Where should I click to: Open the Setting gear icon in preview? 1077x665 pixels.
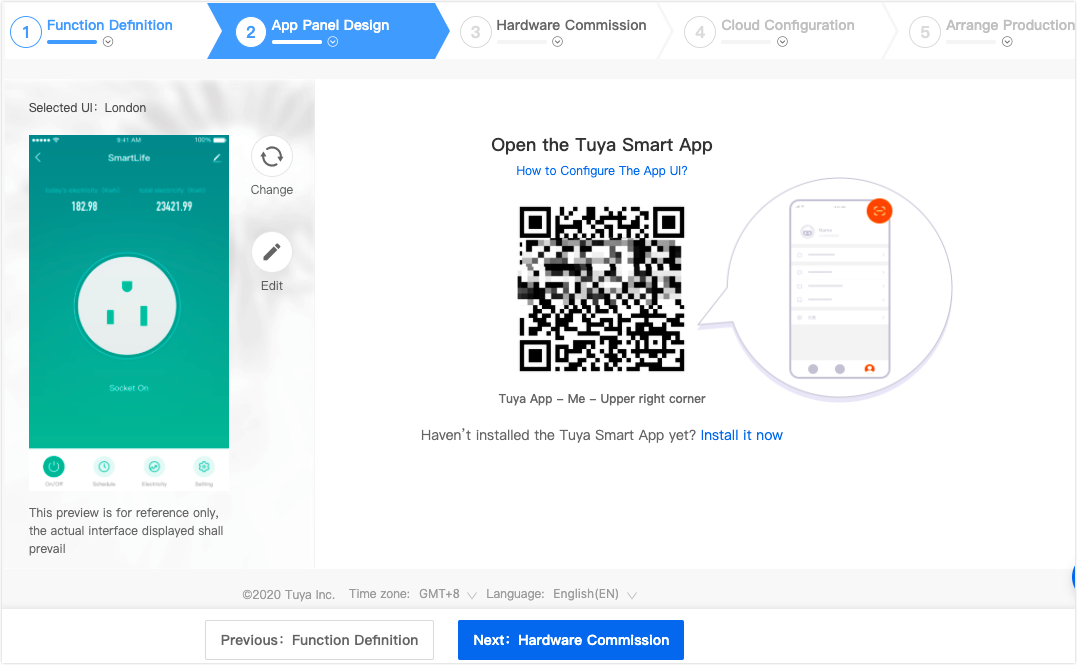pyautogui.click(x=205, y=465)
